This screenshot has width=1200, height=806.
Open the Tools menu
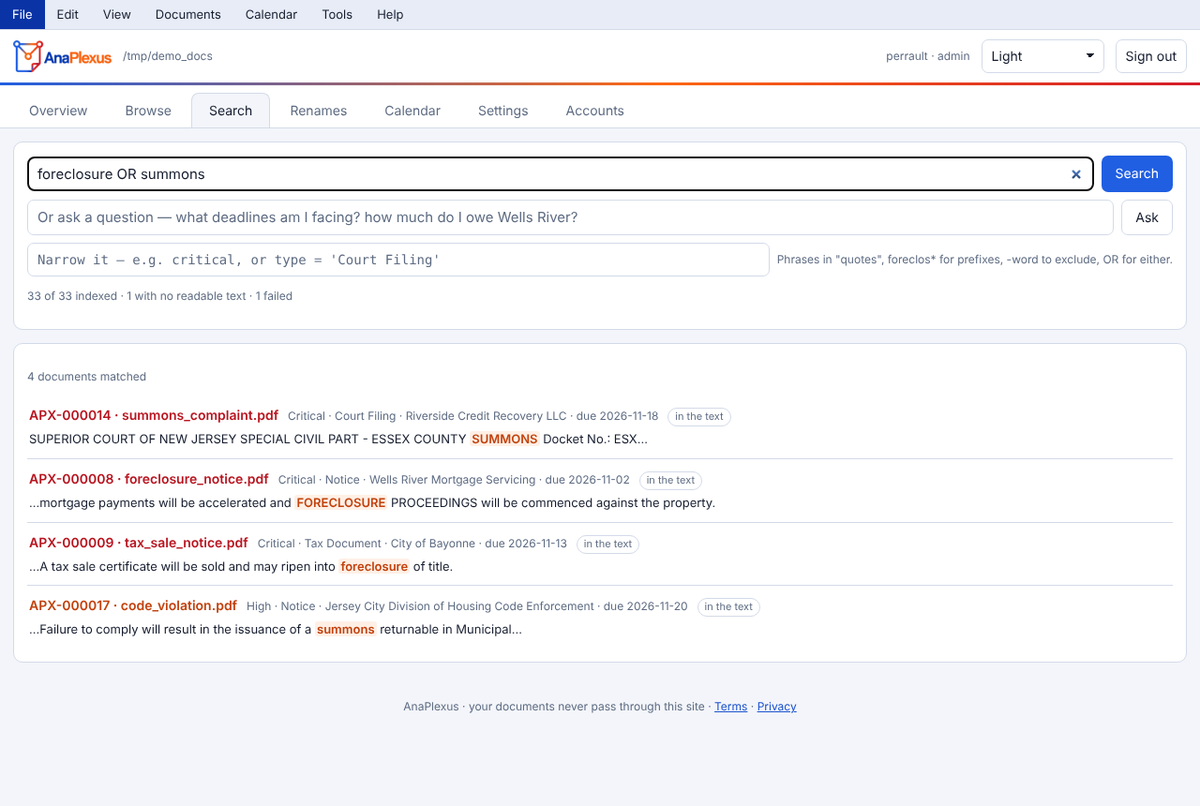(337, 14)
